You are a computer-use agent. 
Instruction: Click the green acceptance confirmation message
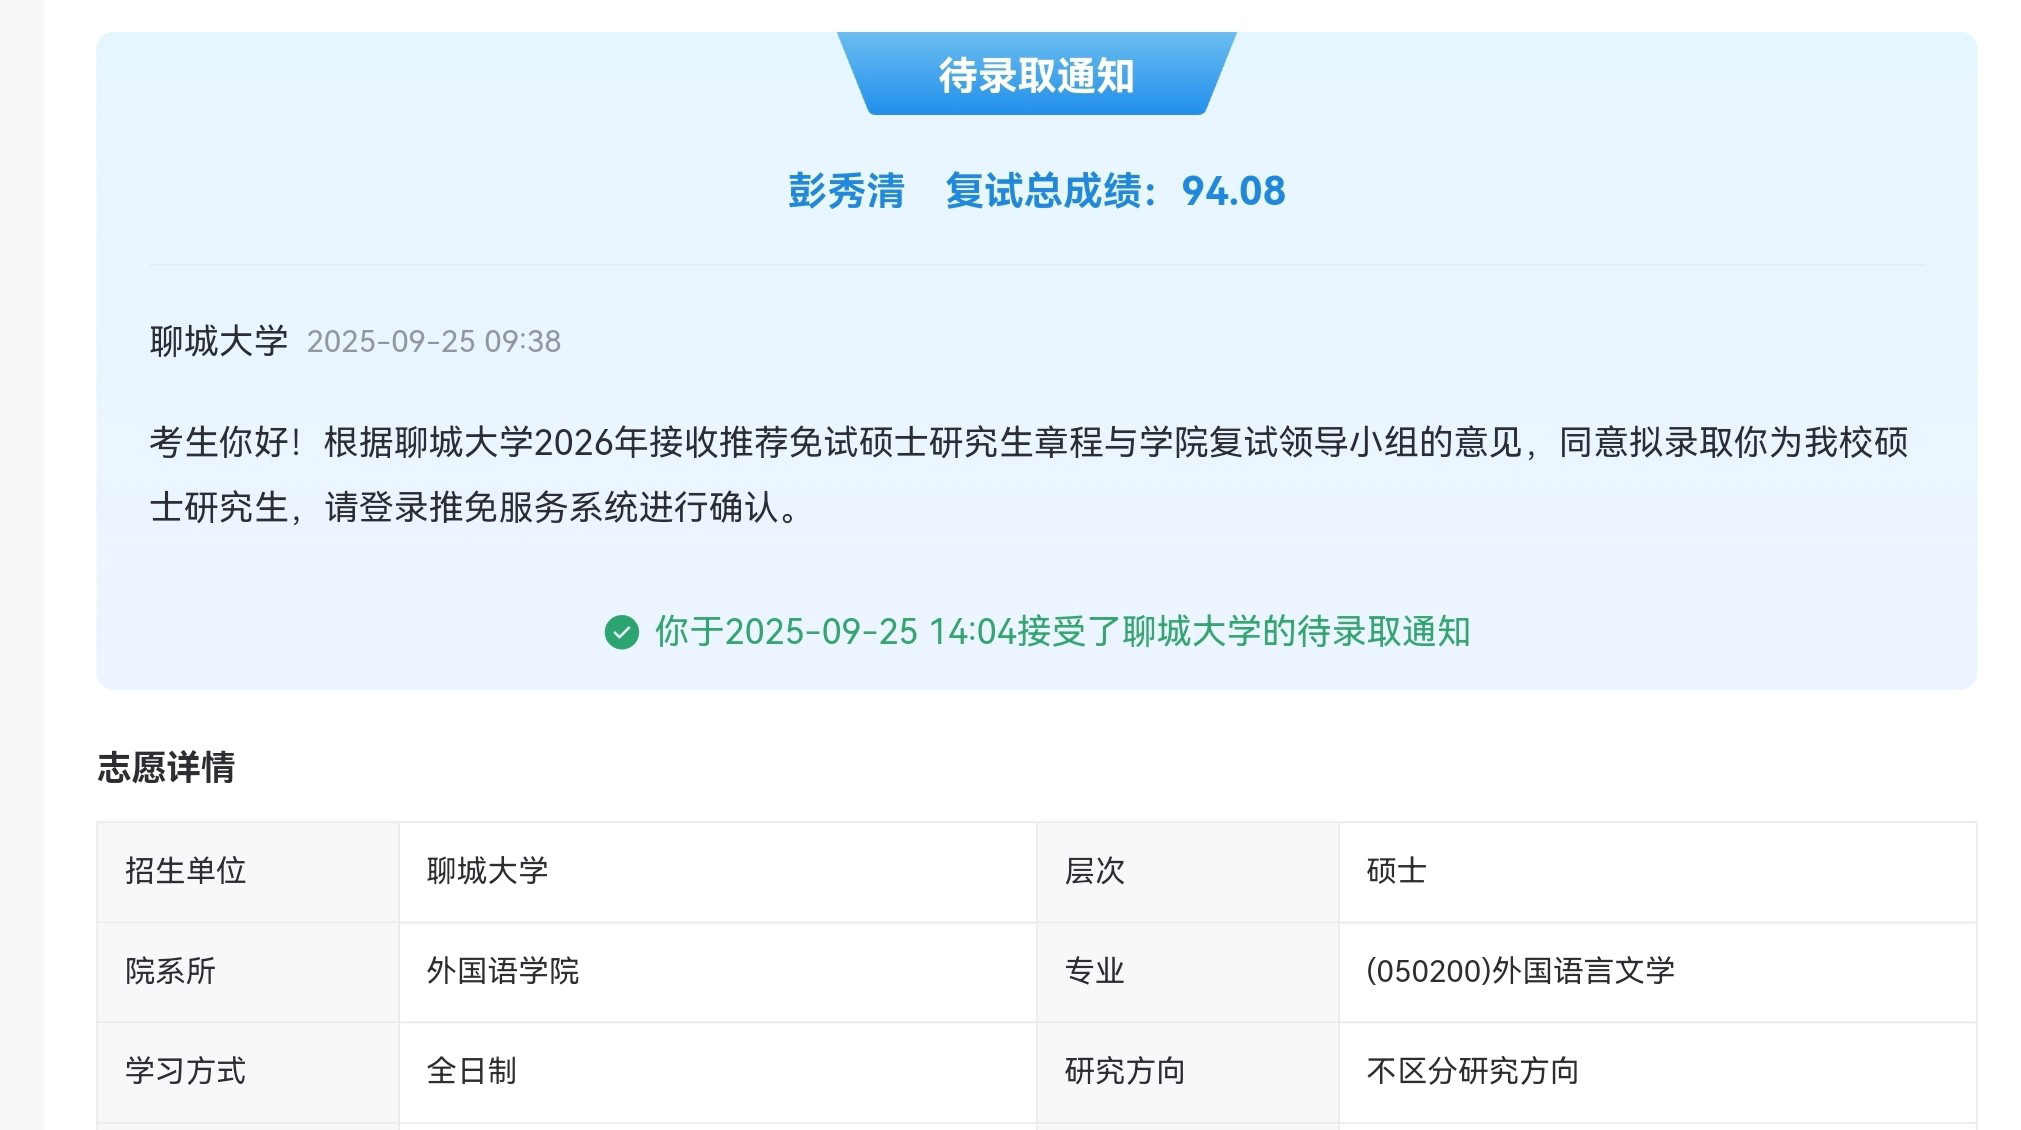tap(1062, 632)
